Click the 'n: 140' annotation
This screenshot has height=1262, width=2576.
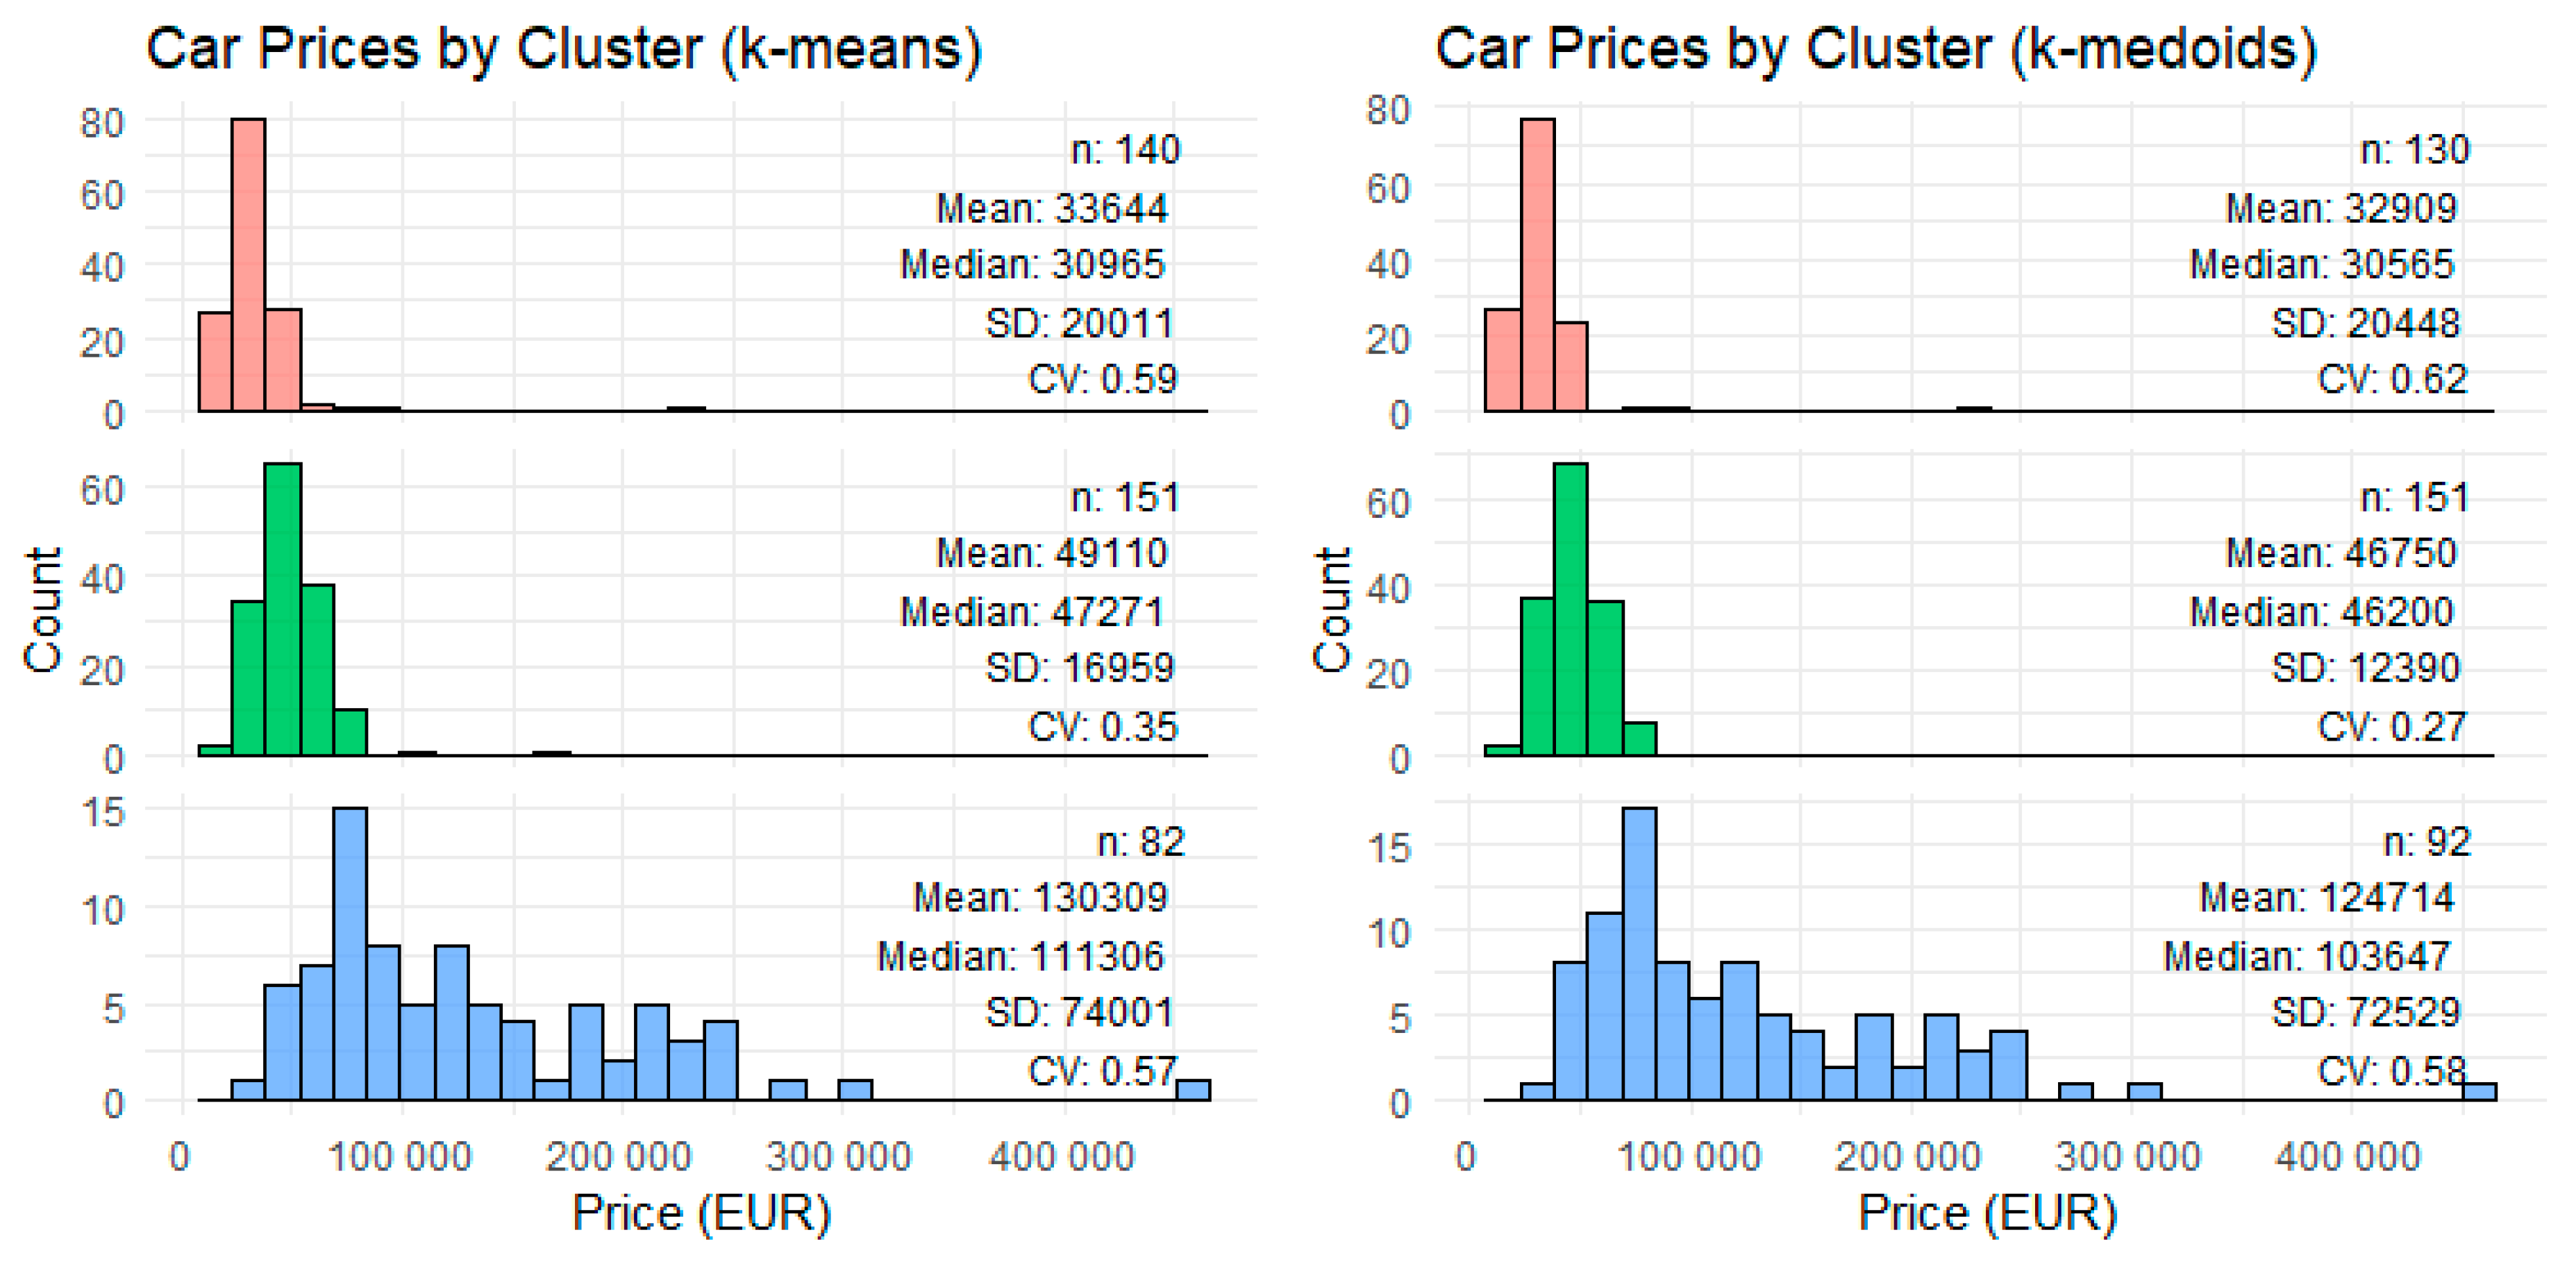[x=1125, y=150]
